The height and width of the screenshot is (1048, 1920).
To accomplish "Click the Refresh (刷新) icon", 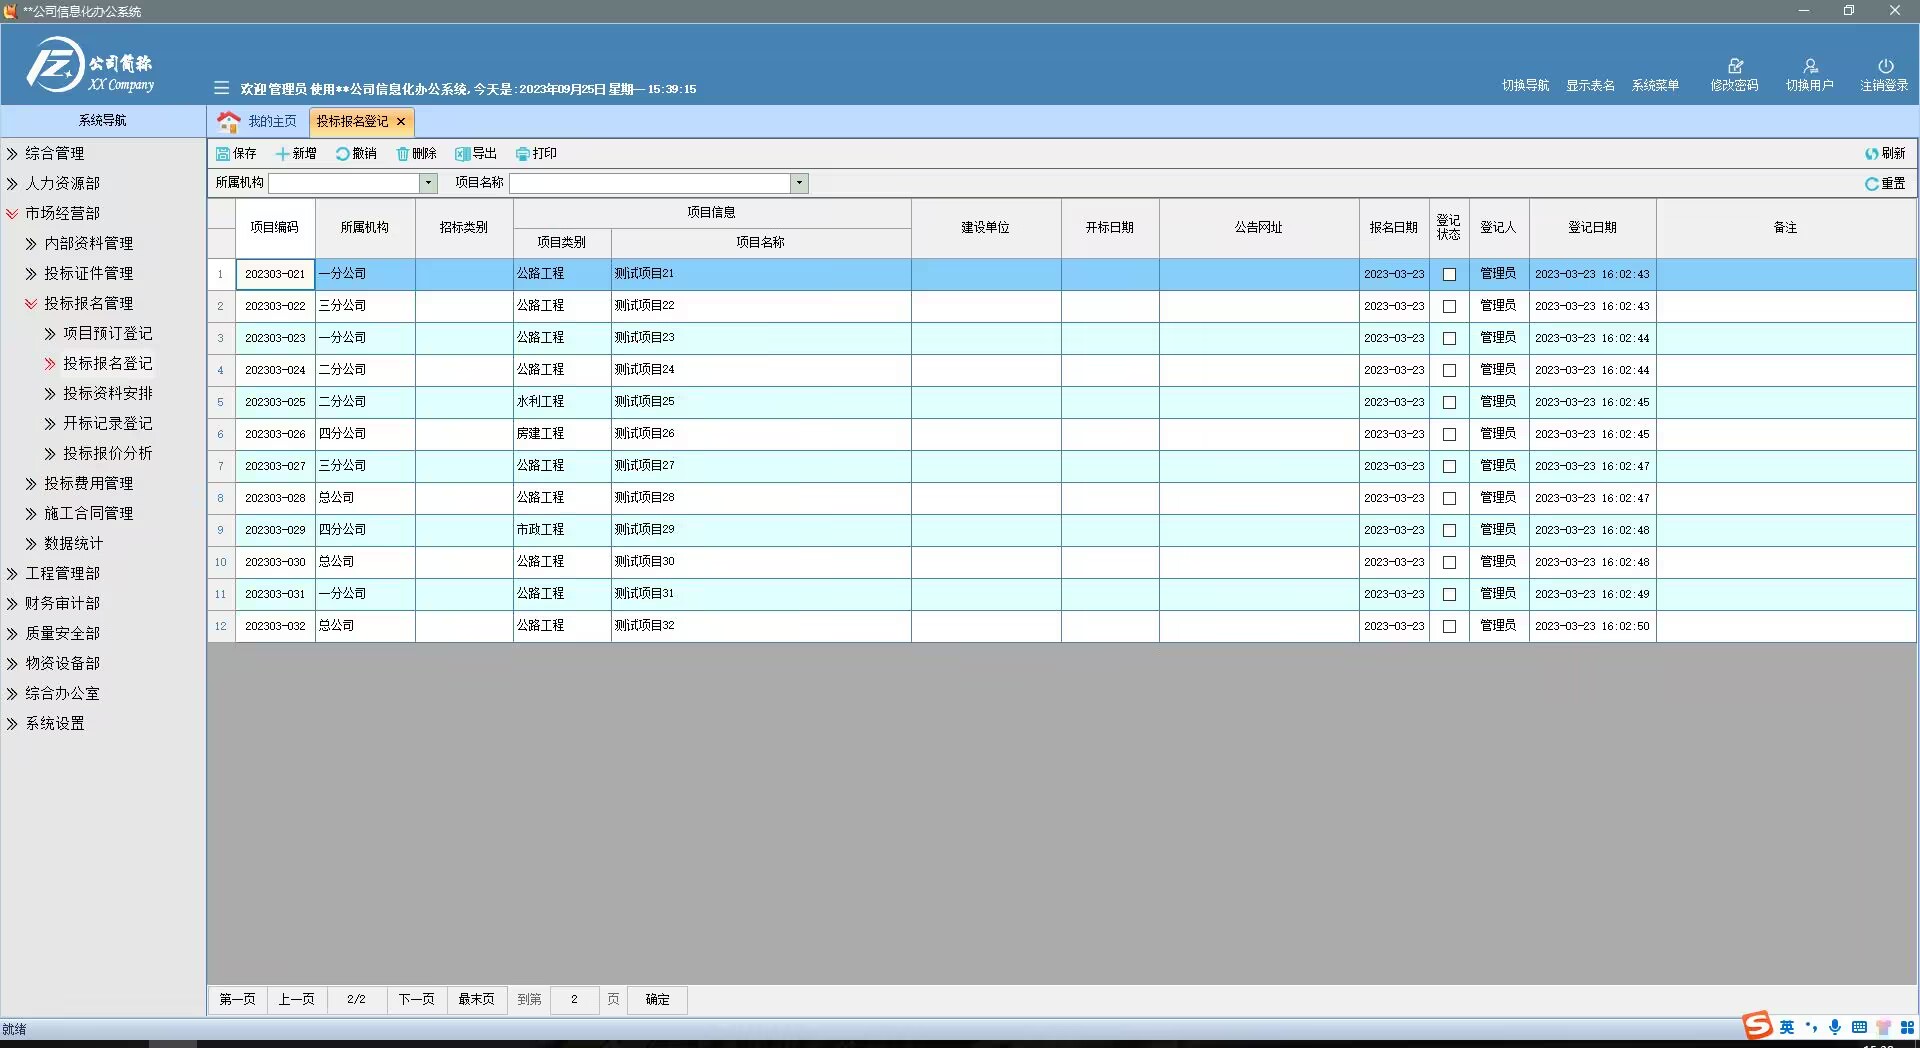I will 1871,154.
